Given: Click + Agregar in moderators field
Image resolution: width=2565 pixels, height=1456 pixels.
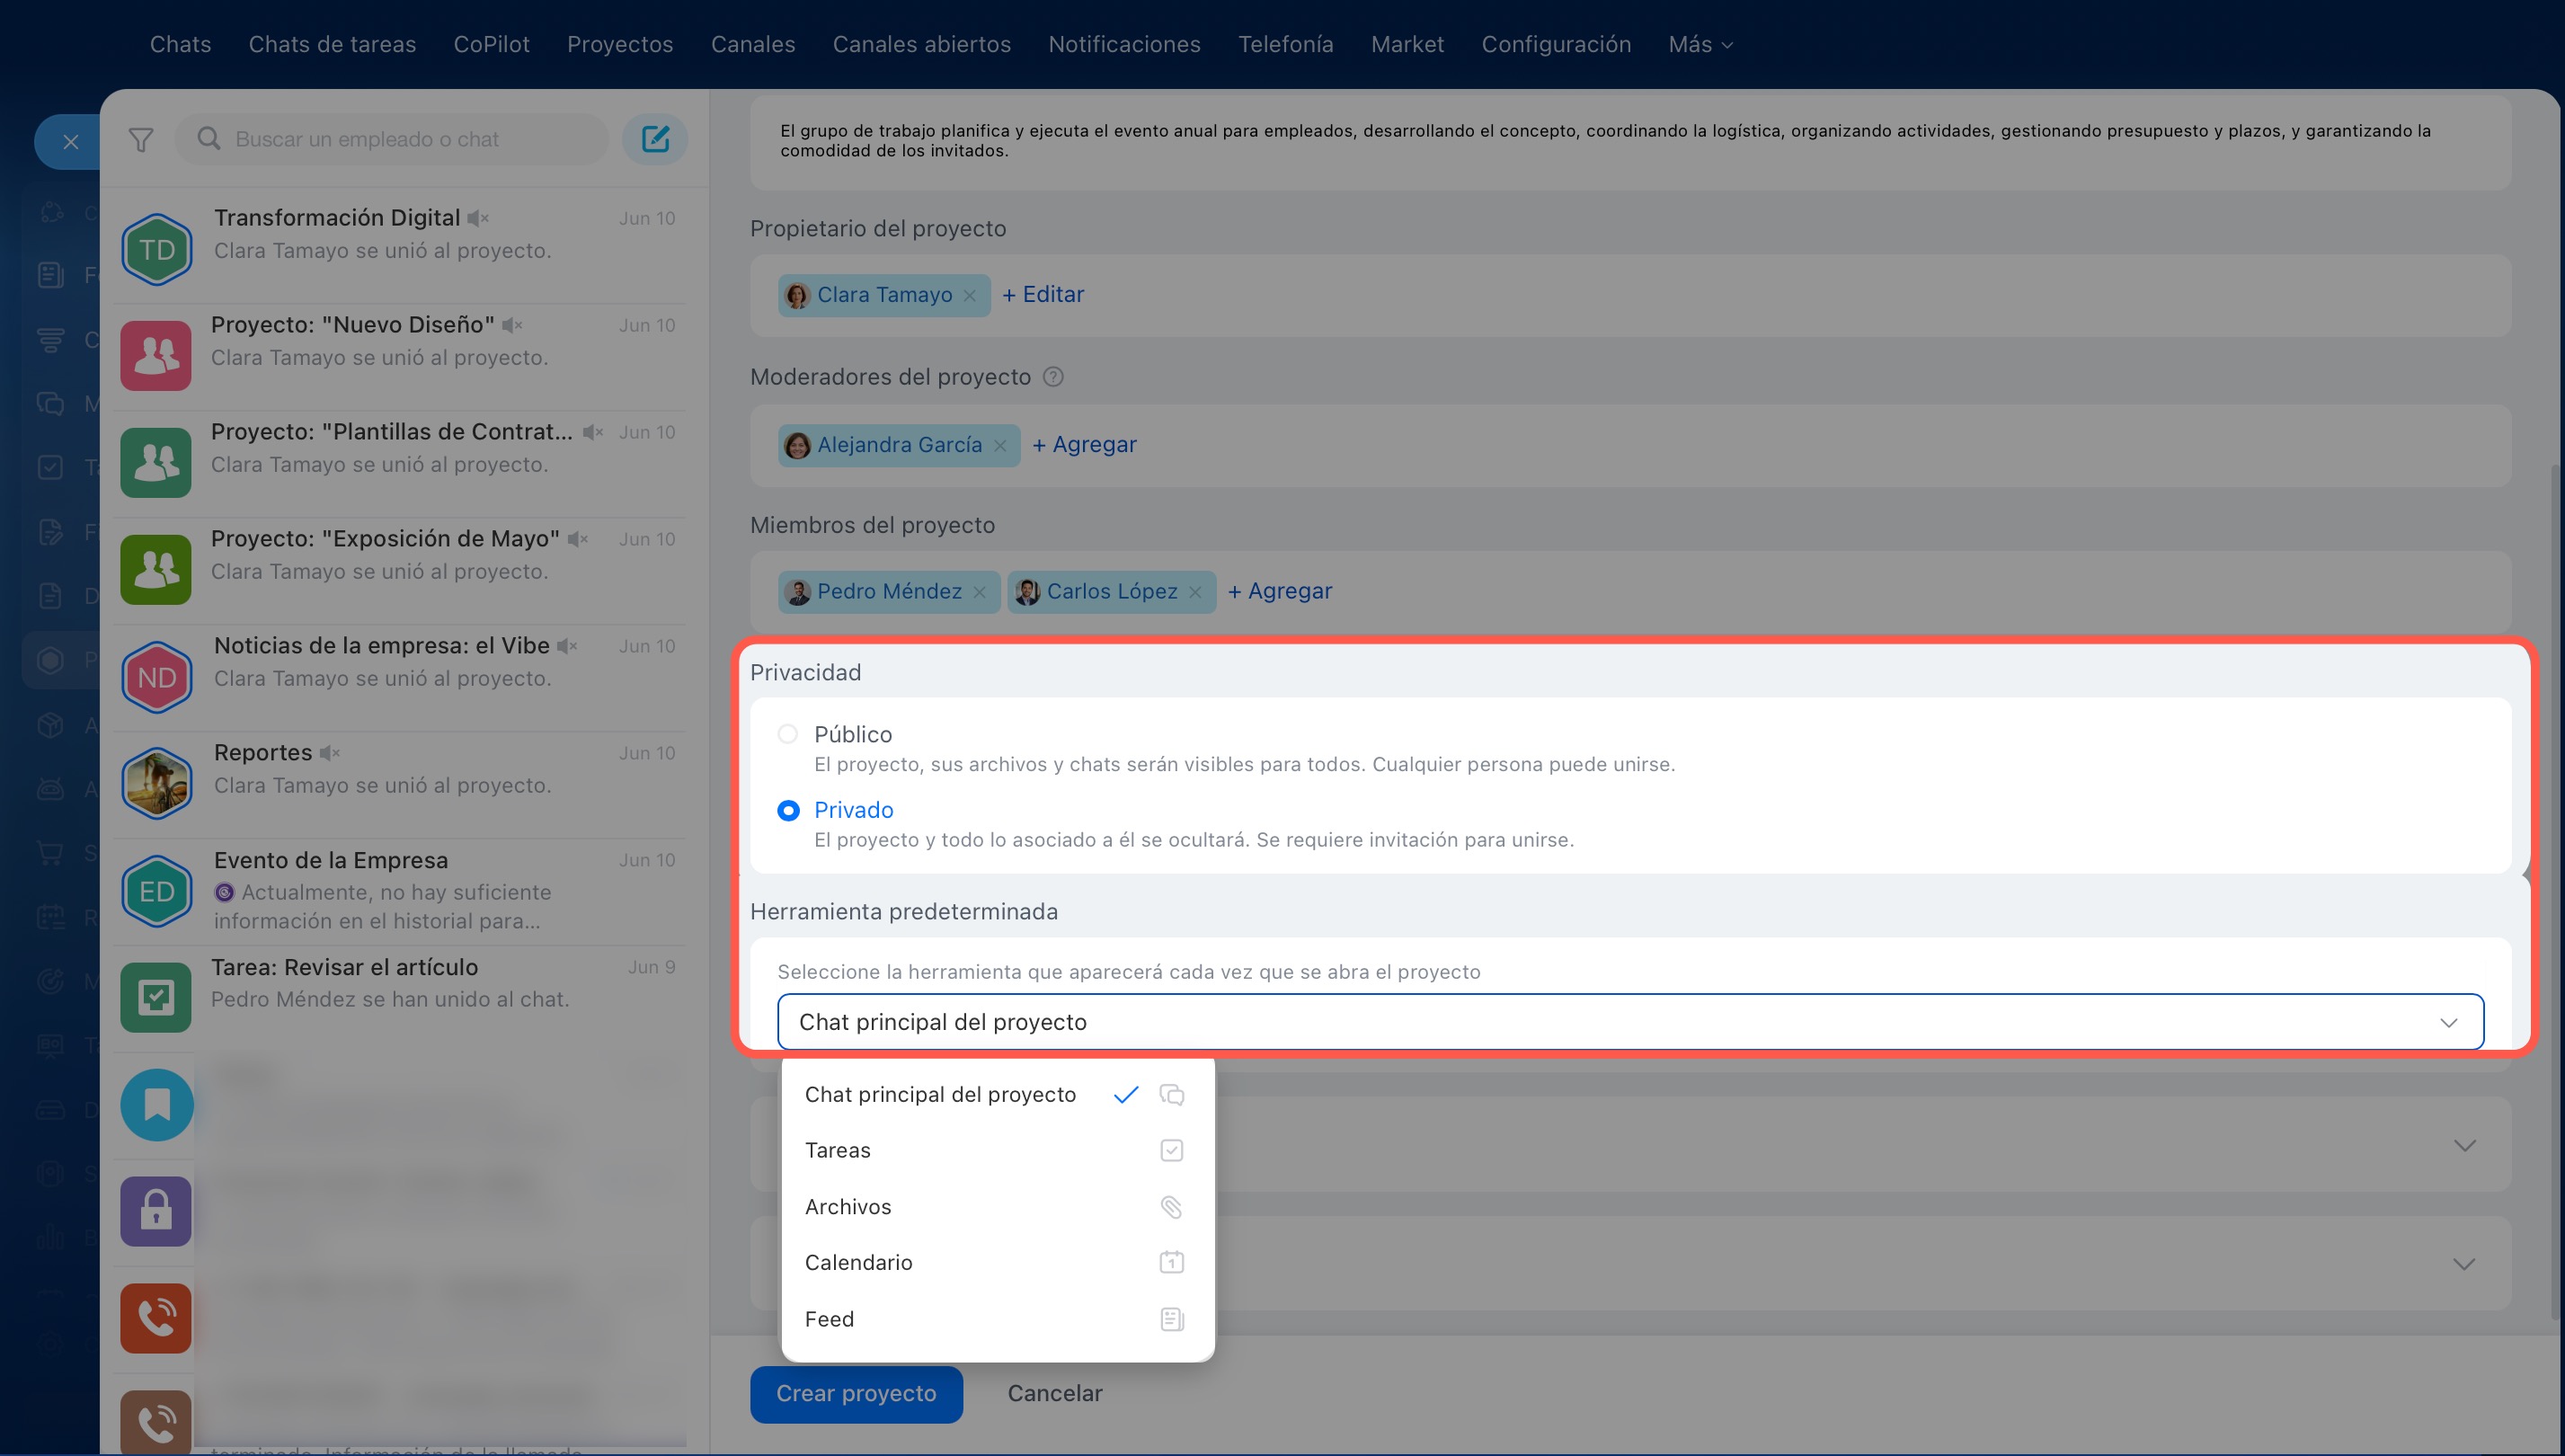Looking at the screenshot, I should [x=1084, y=444].
